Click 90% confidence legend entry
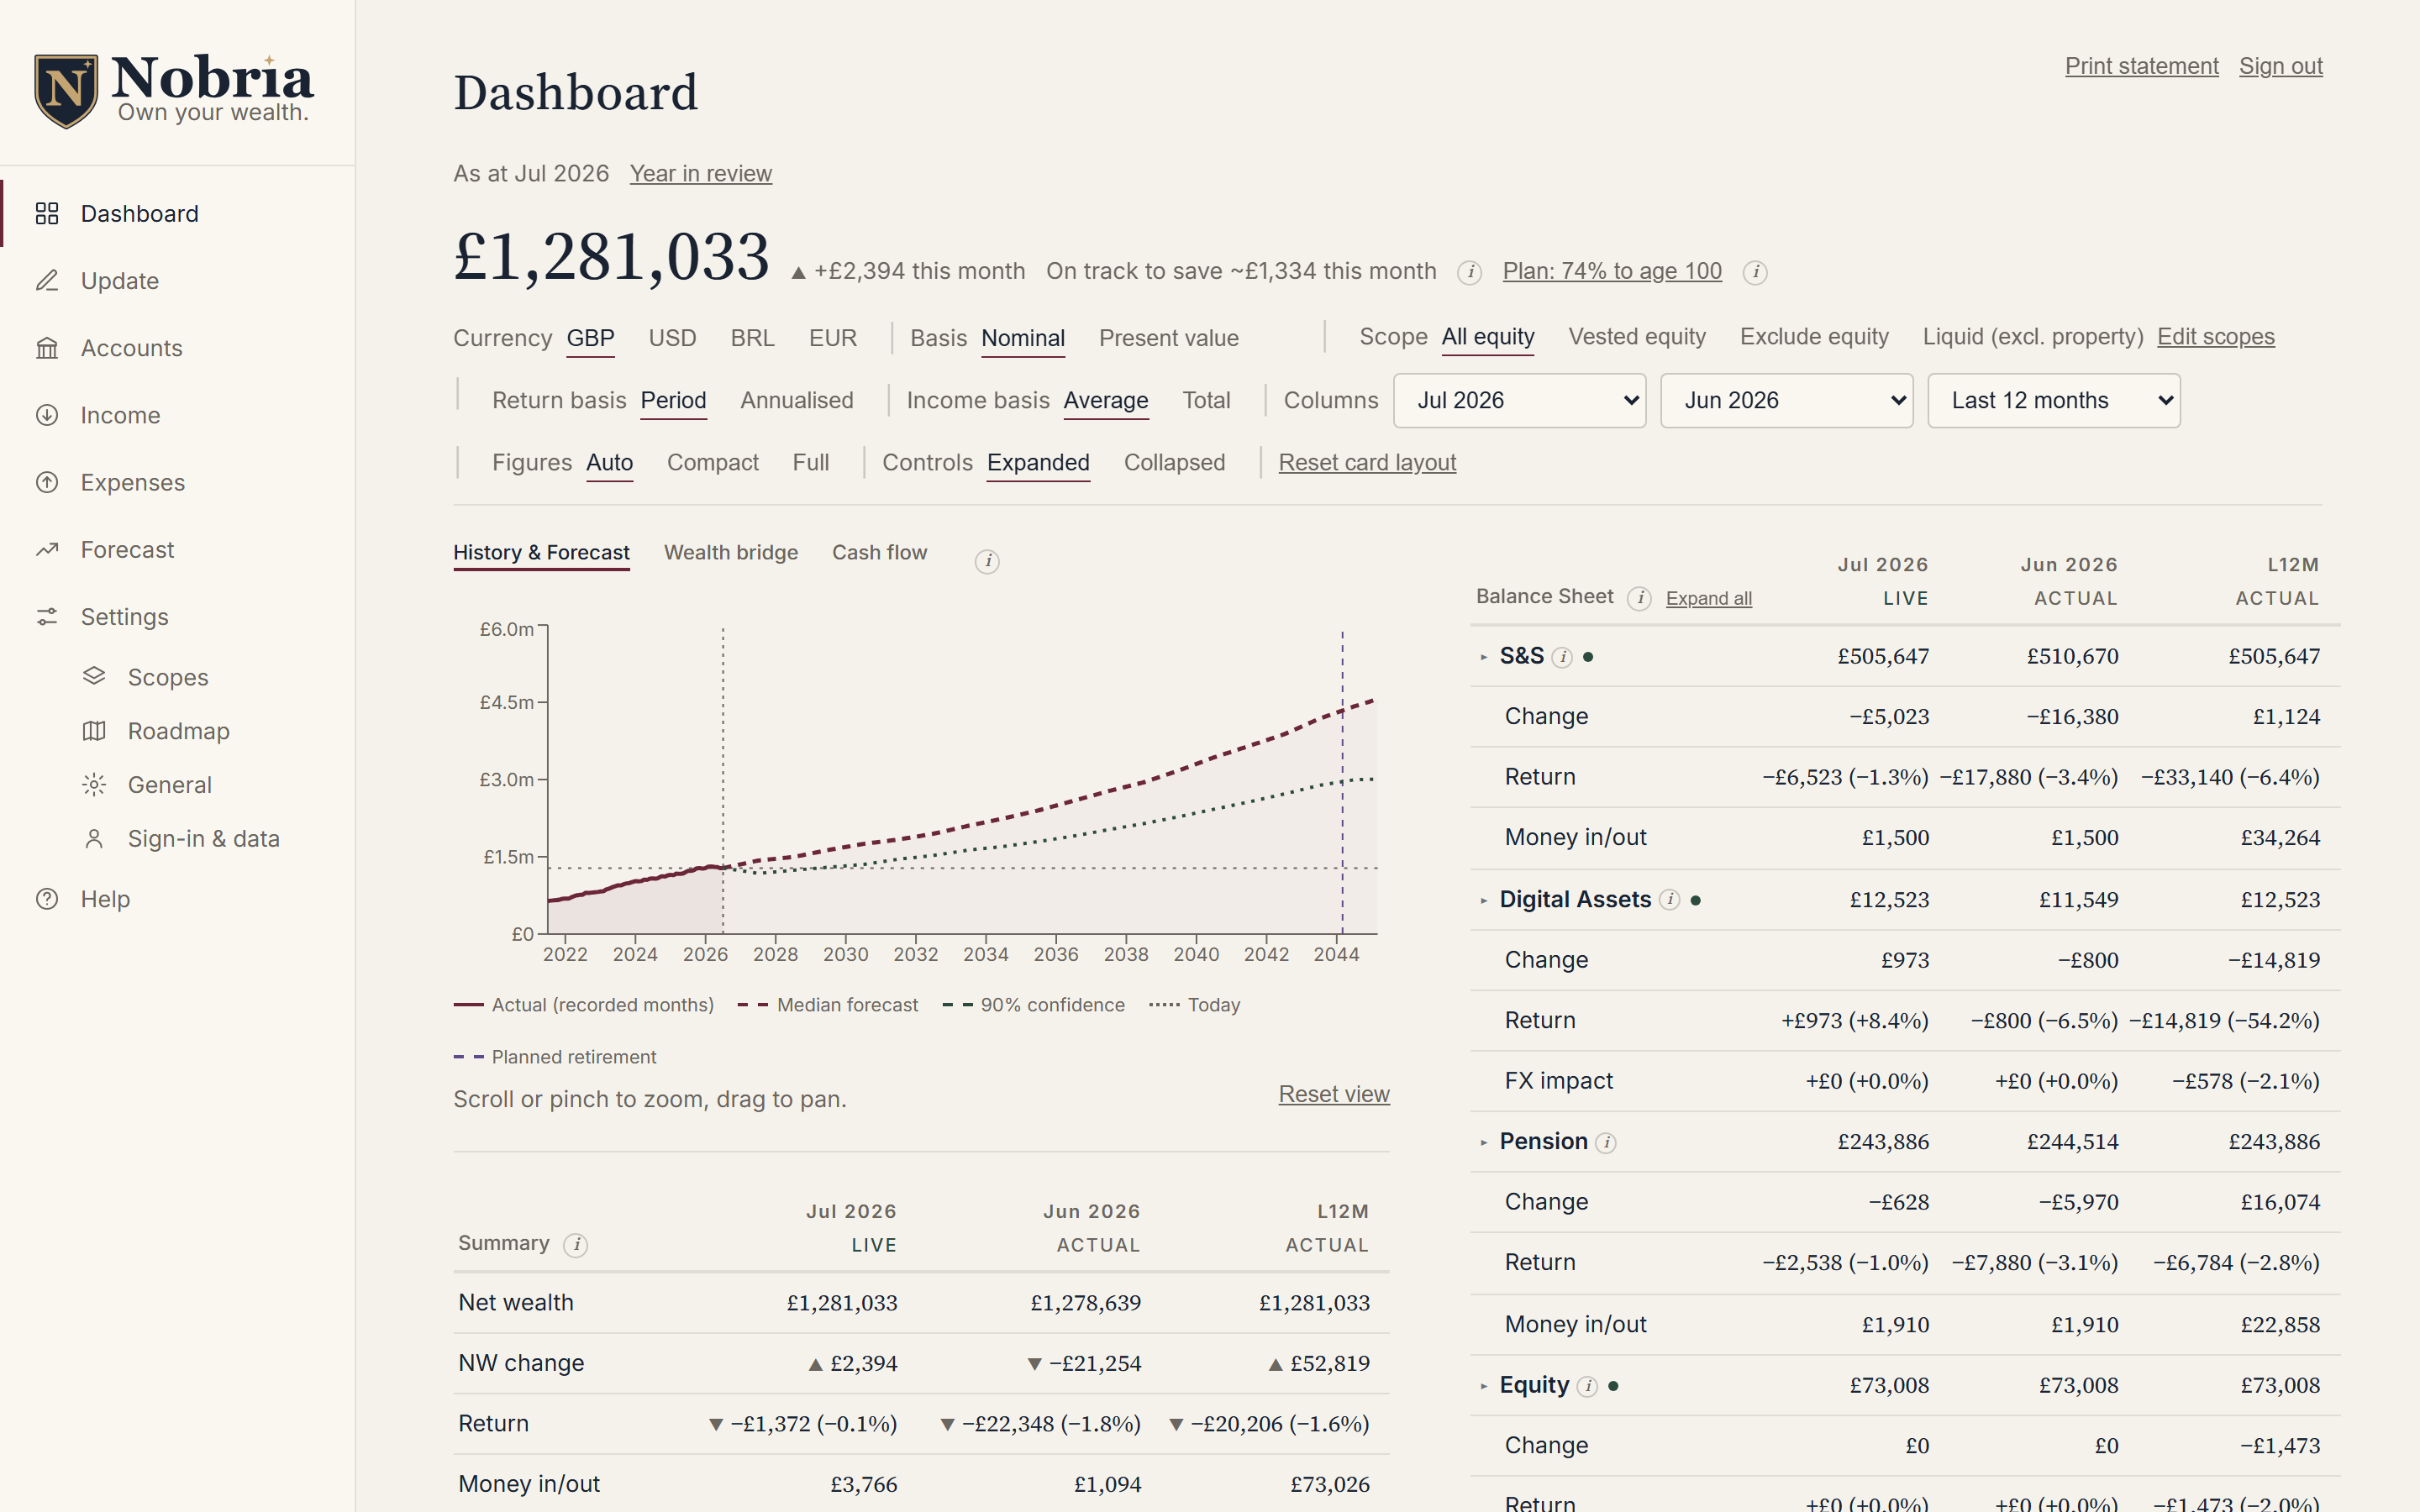Image resolution: width=2420 pixels, height=1512 pixels. 1033,1005
